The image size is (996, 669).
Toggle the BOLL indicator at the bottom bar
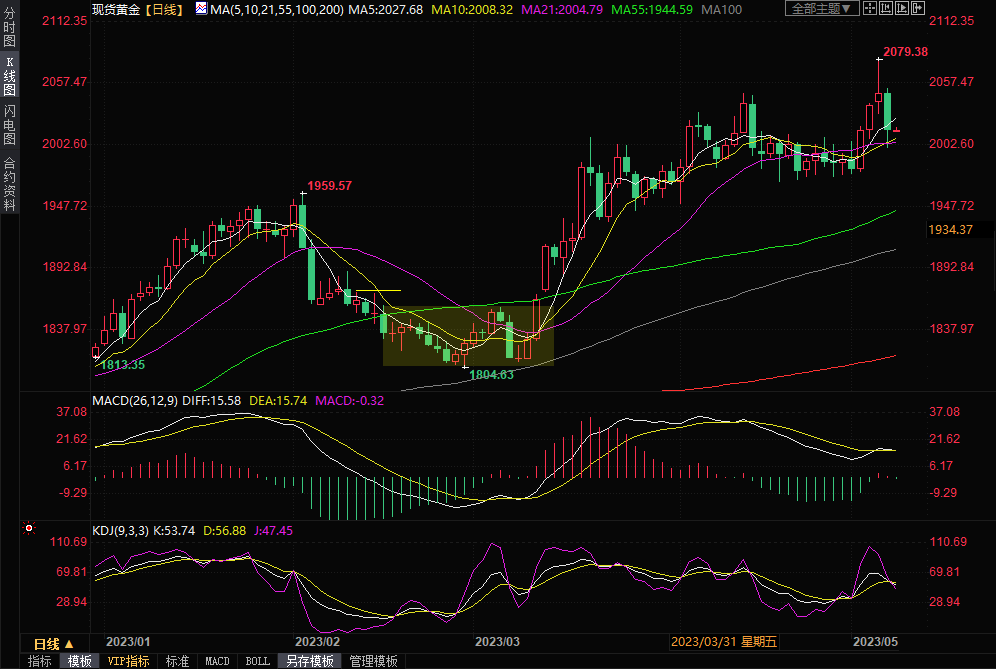257,661
